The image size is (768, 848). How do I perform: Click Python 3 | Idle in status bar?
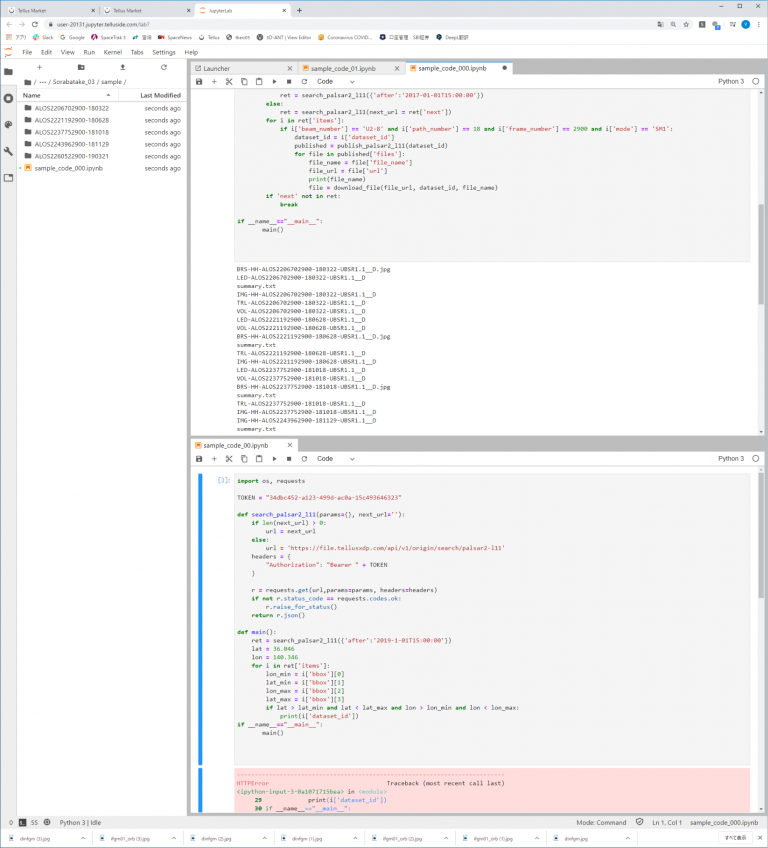coord(80,823)
